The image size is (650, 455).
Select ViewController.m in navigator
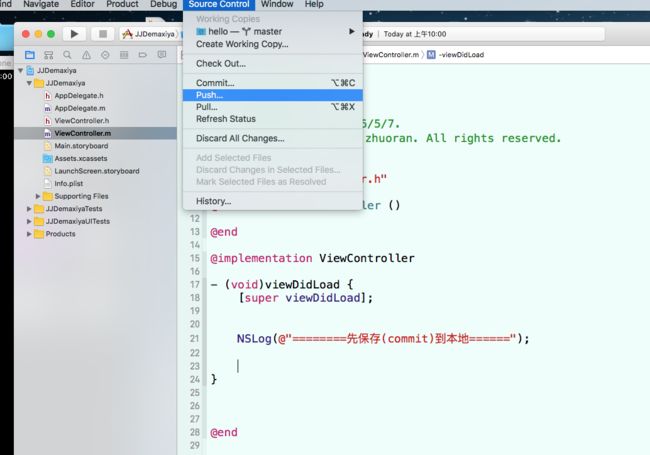coord(96,133)
